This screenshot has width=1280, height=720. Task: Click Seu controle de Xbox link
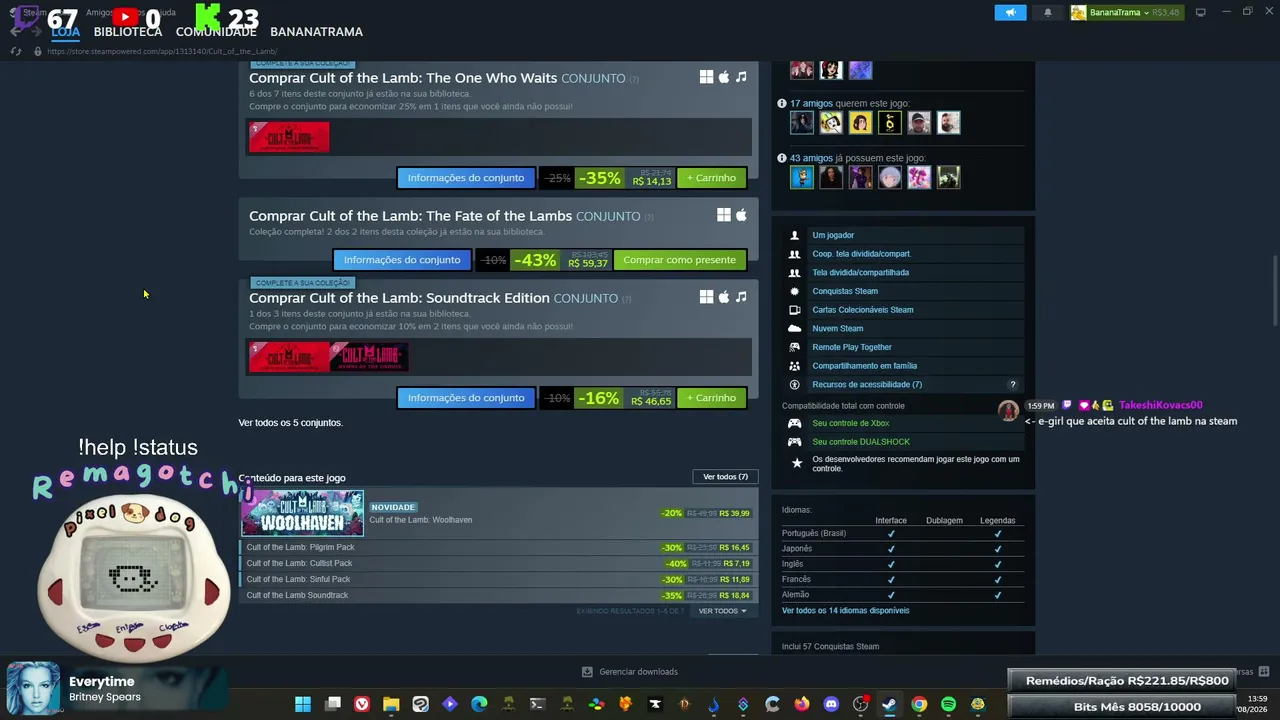click(x=851, y=424)
